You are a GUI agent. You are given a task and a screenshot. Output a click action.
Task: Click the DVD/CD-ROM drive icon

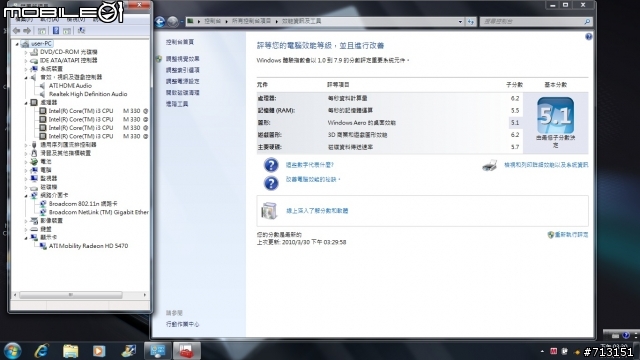click(34, 52)
